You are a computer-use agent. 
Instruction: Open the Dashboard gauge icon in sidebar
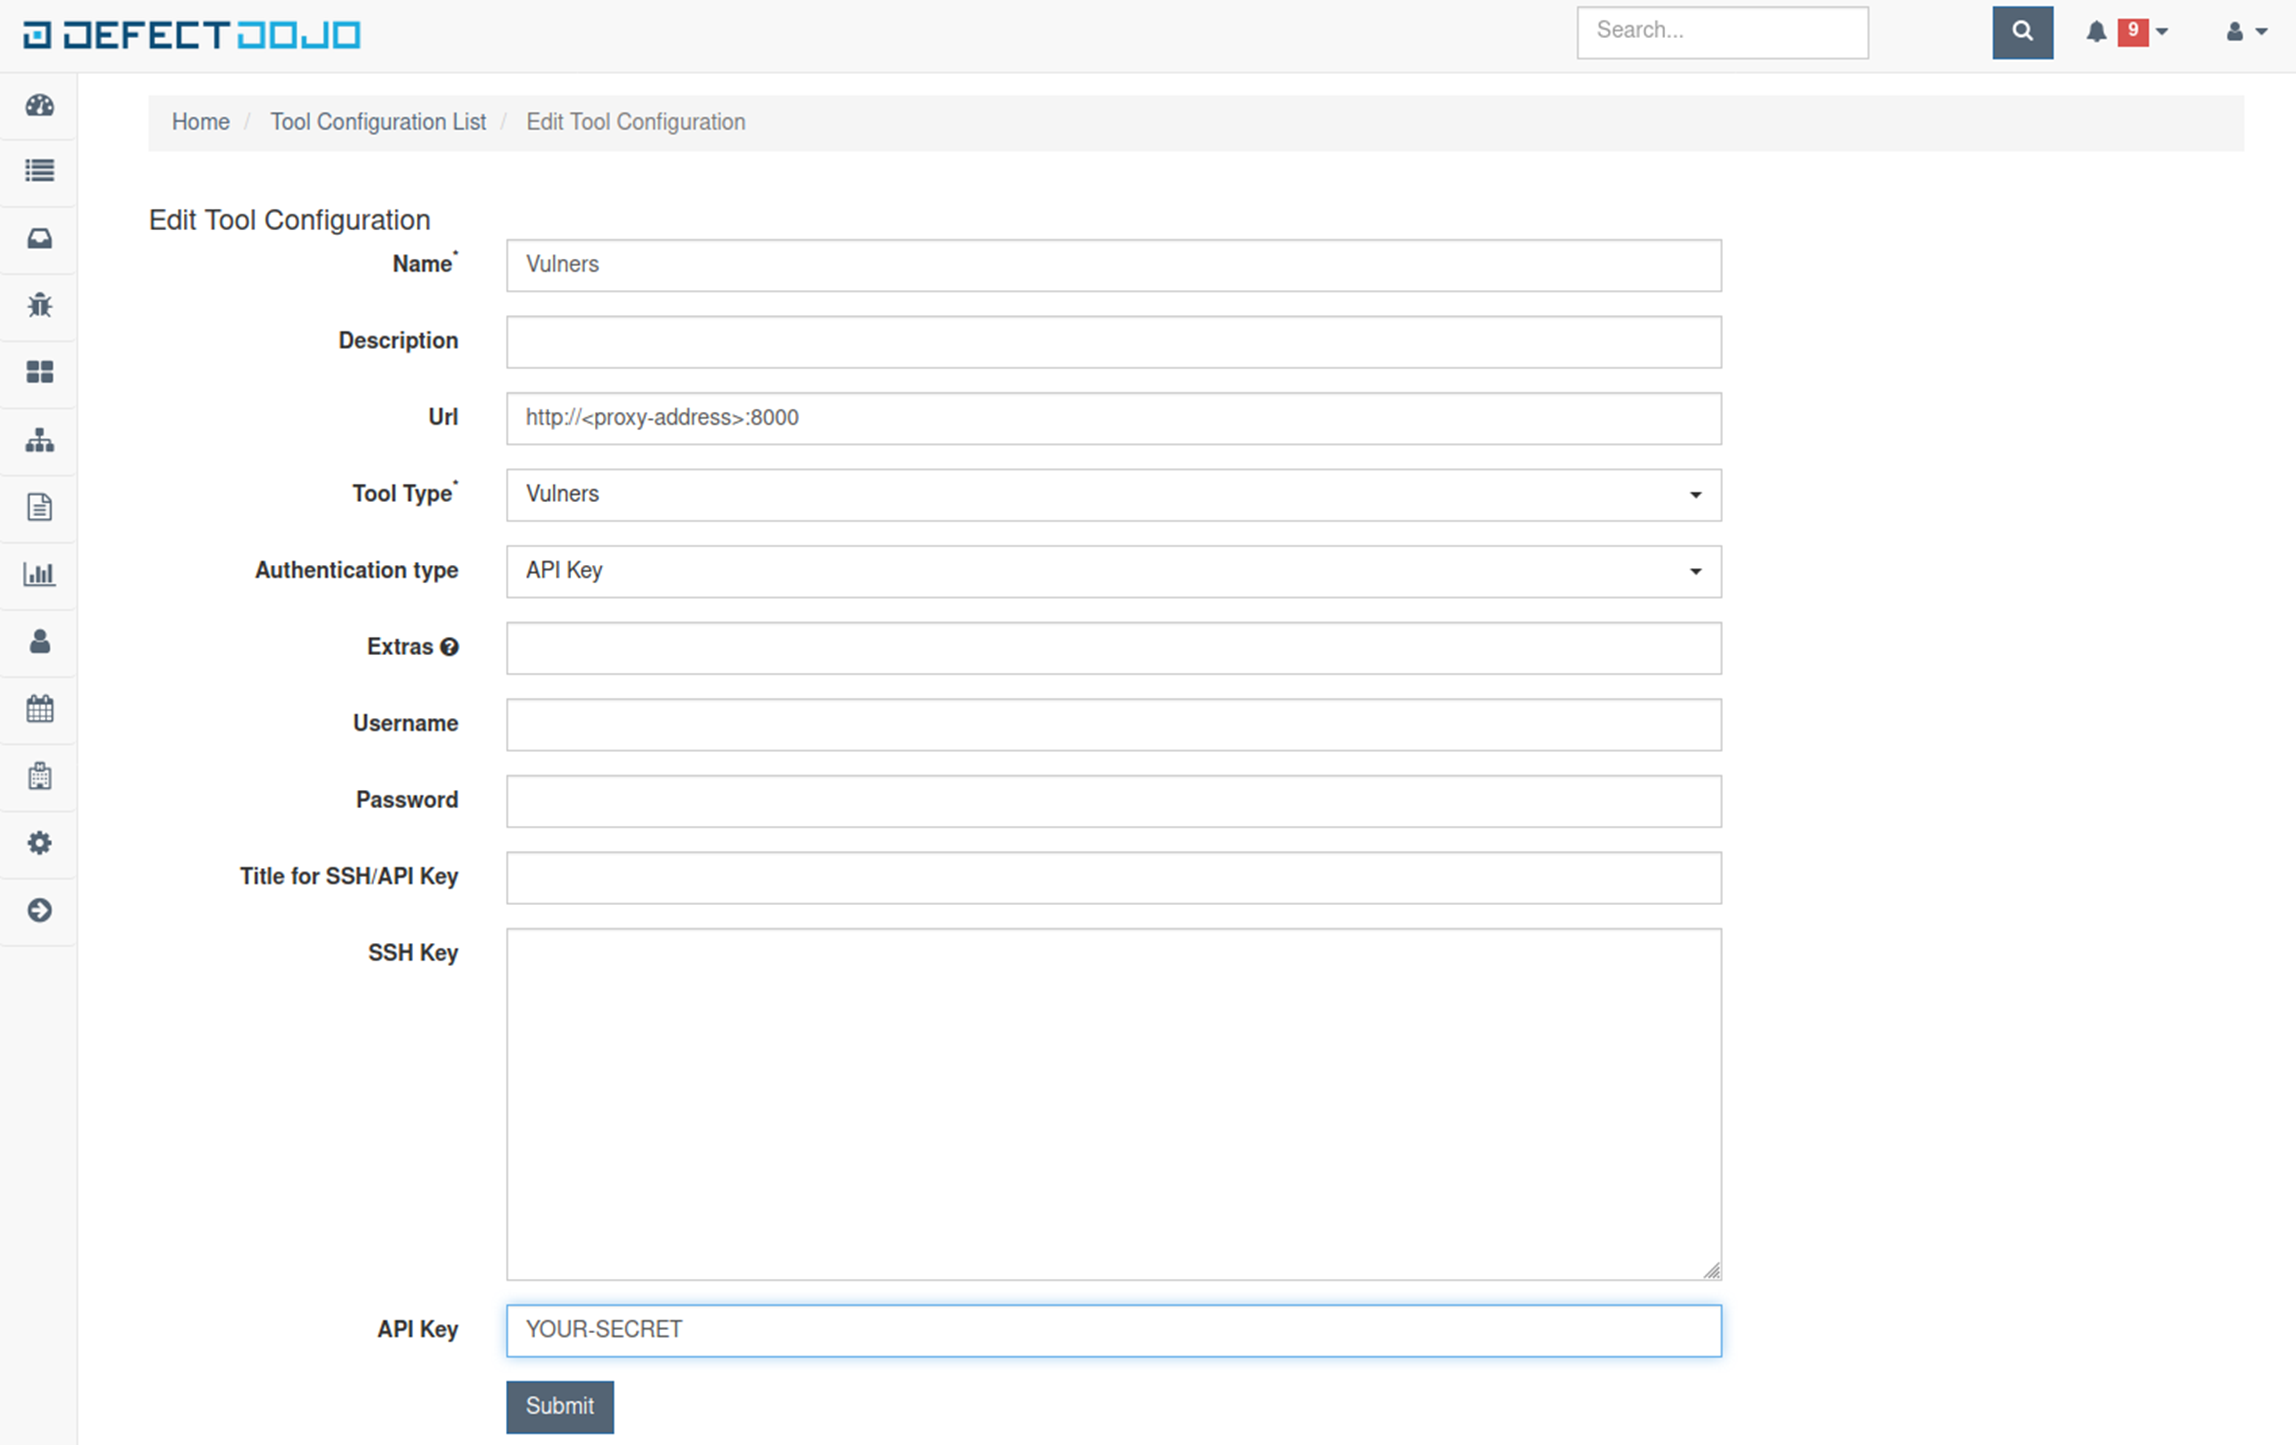38,106
